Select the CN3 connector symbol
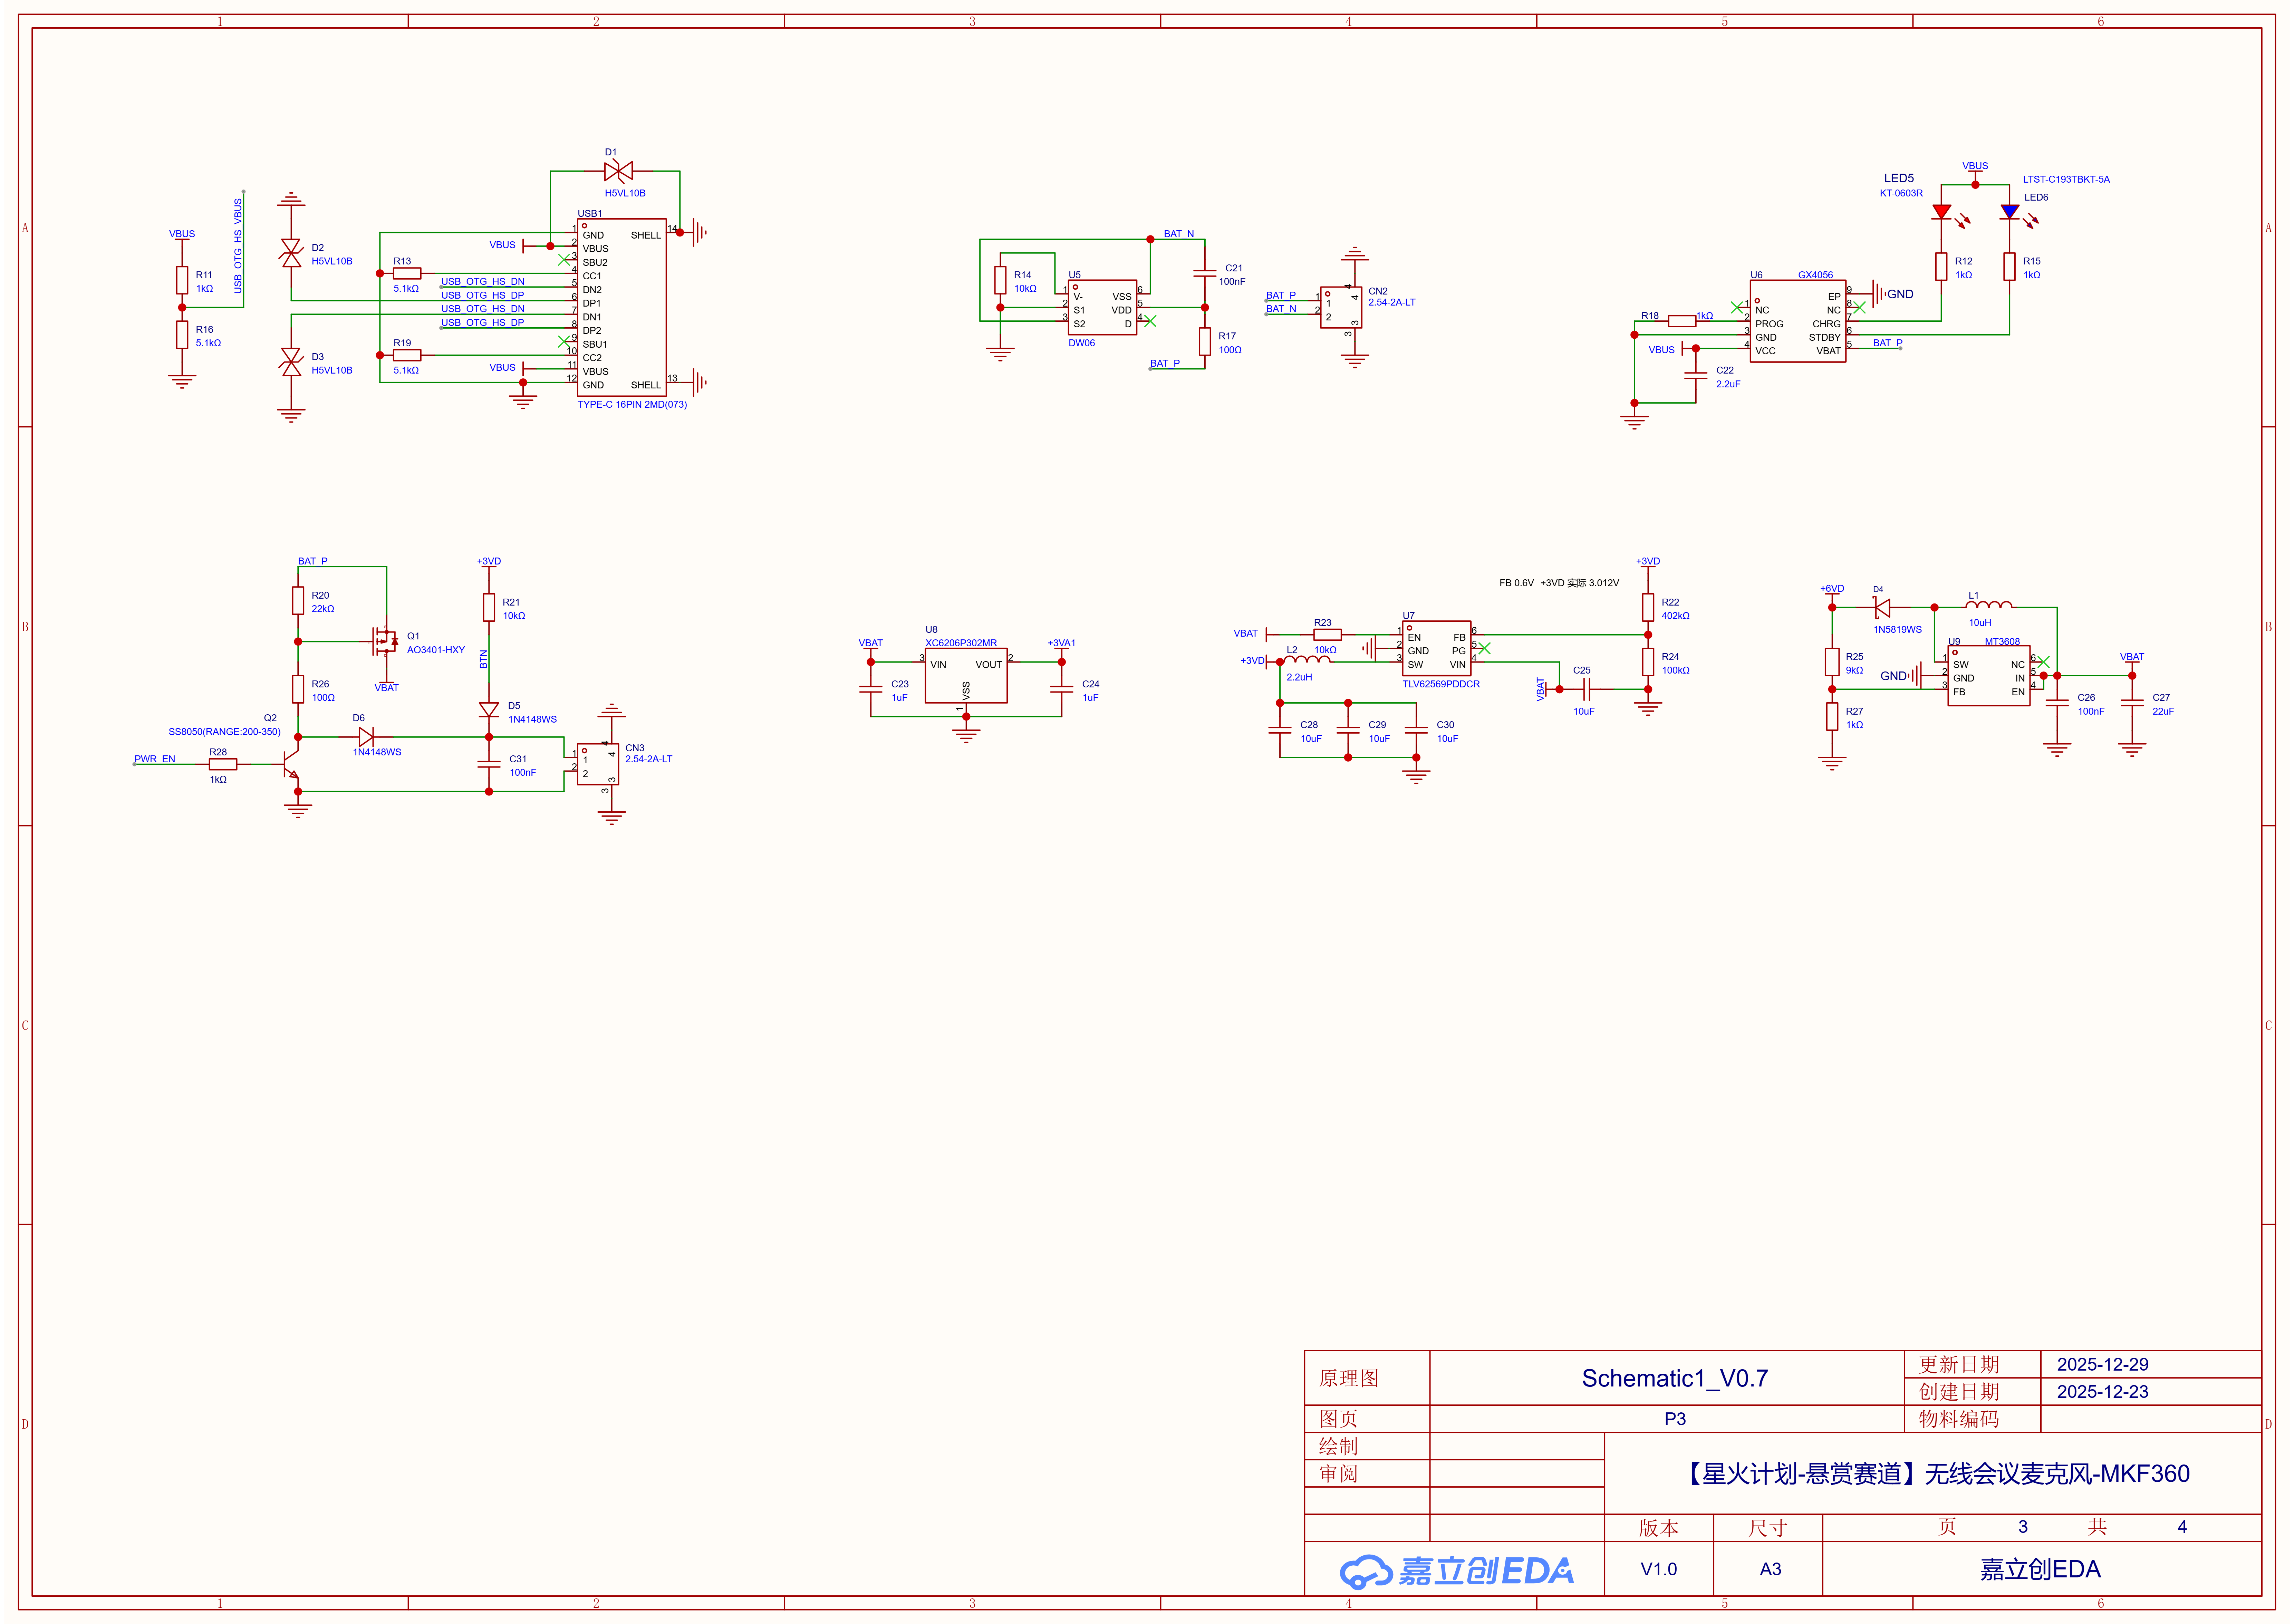 pyautogui.click(x=598, y=764)
